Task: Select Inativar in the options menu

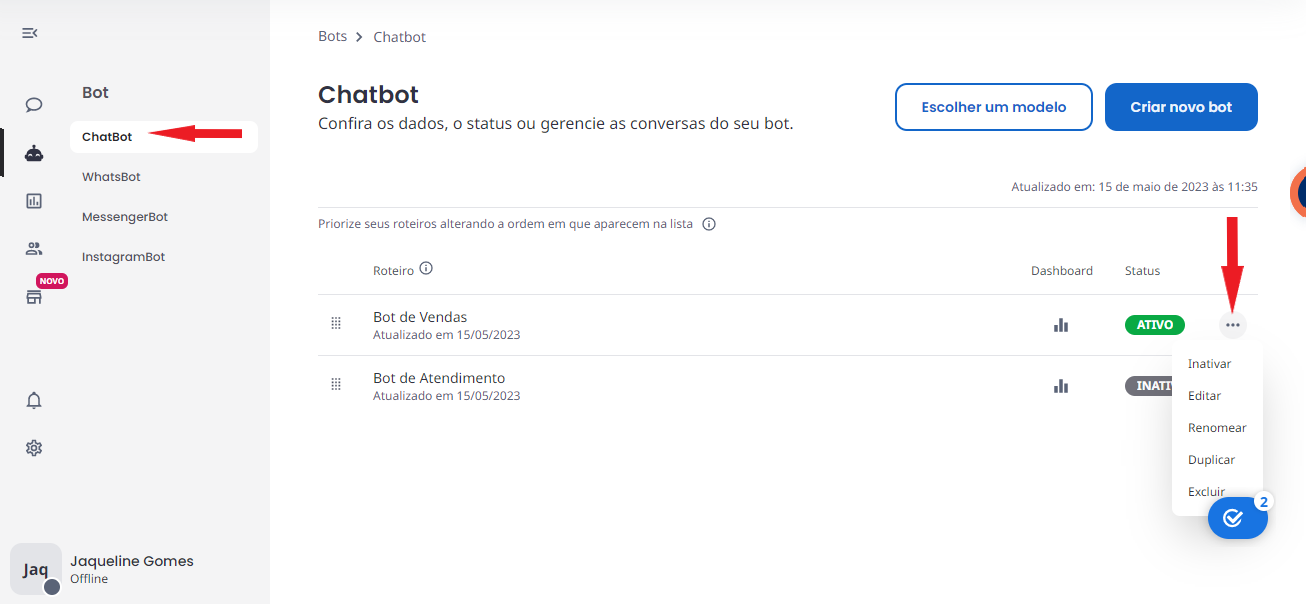Action: point(1209,364)
